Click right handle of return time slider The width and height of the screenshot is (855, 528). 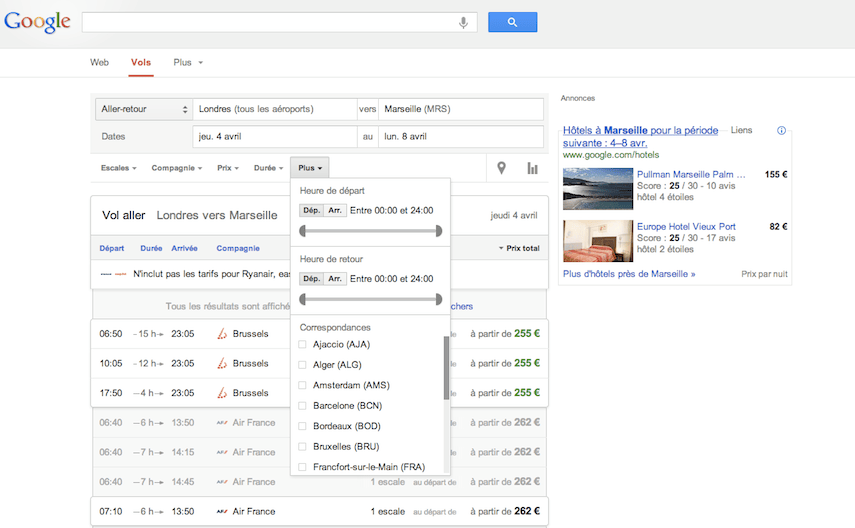click(x=439, y=299)
